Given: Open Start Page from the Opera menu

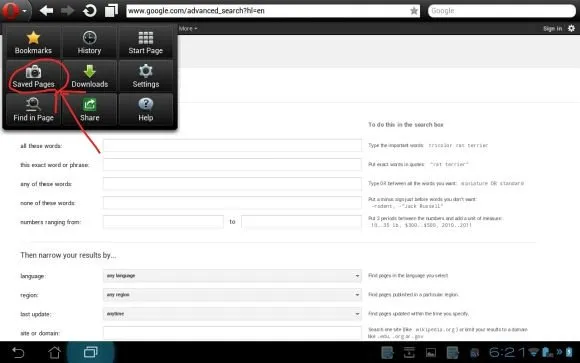Looking at the screenshot, I should point(146,43).
